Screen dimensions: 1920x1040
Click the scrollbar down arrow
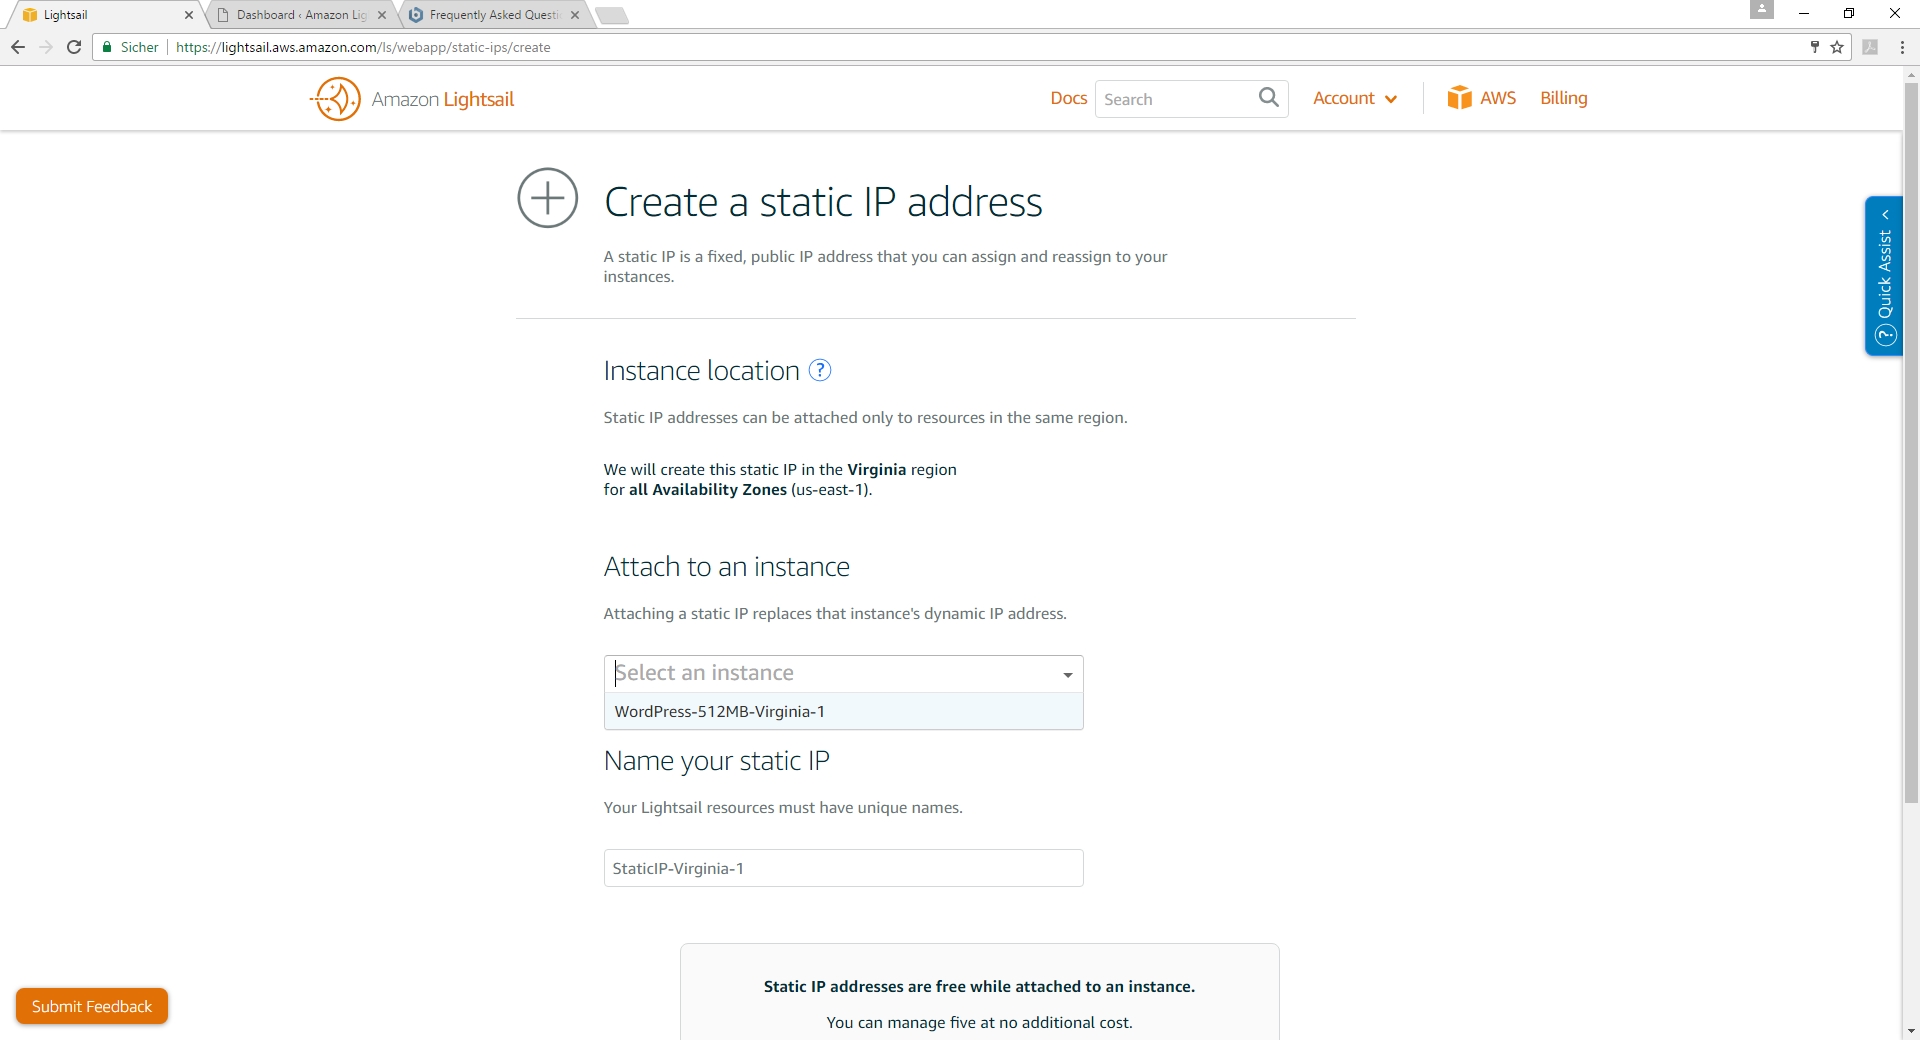click(x=1911, y=1031)
